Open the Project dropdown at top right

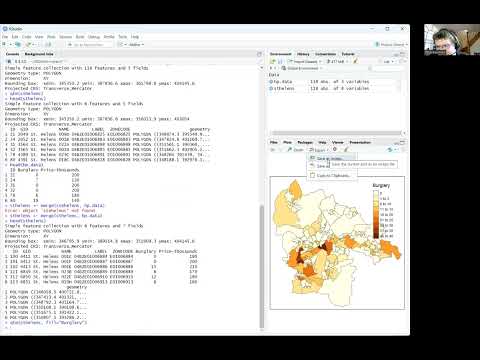tap(392, 44)
